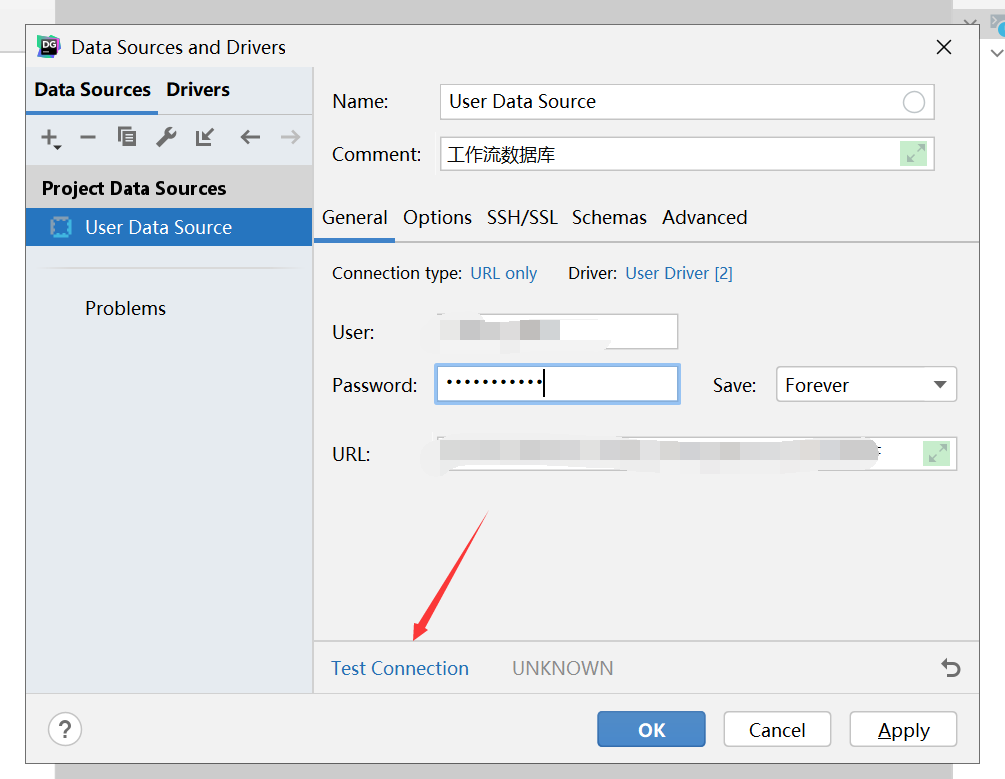This screenshot has height=779, width=1005.
Task: Go forward with right arrow icon
Action: (x=290, y=137)
